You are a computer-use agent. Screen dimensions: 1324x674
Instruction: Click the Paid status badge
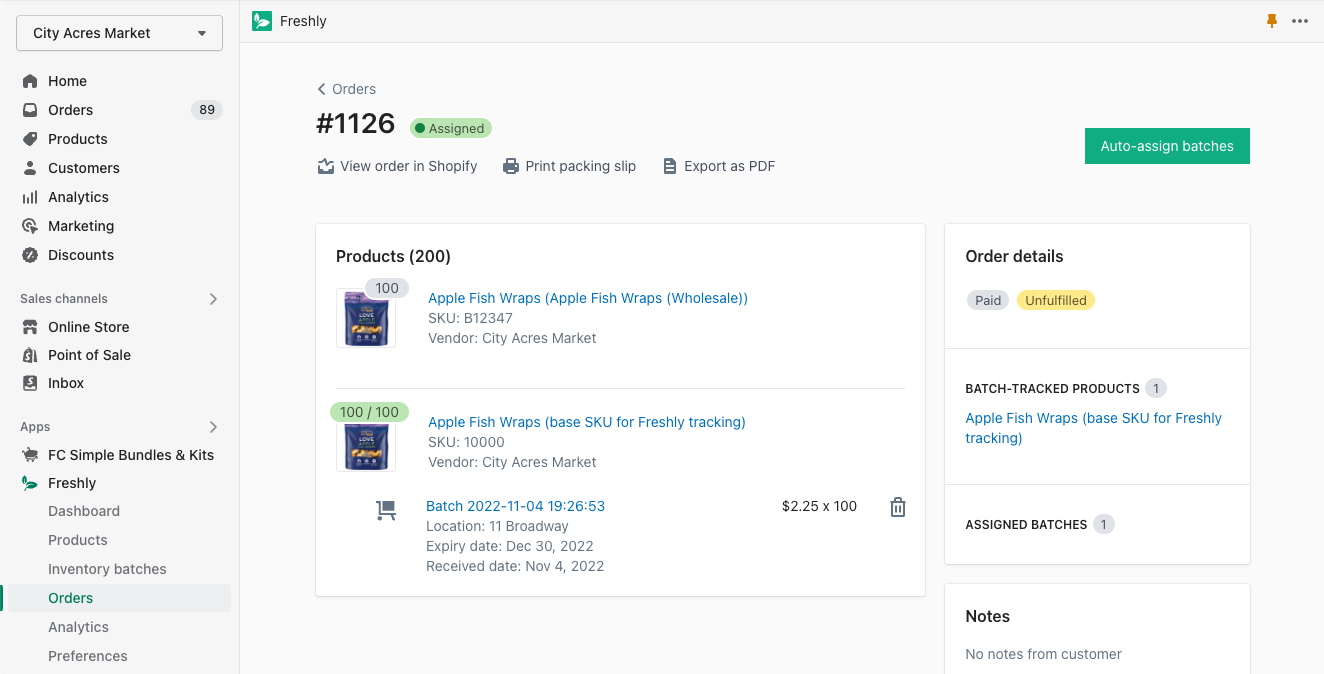(x=988, y=300)
